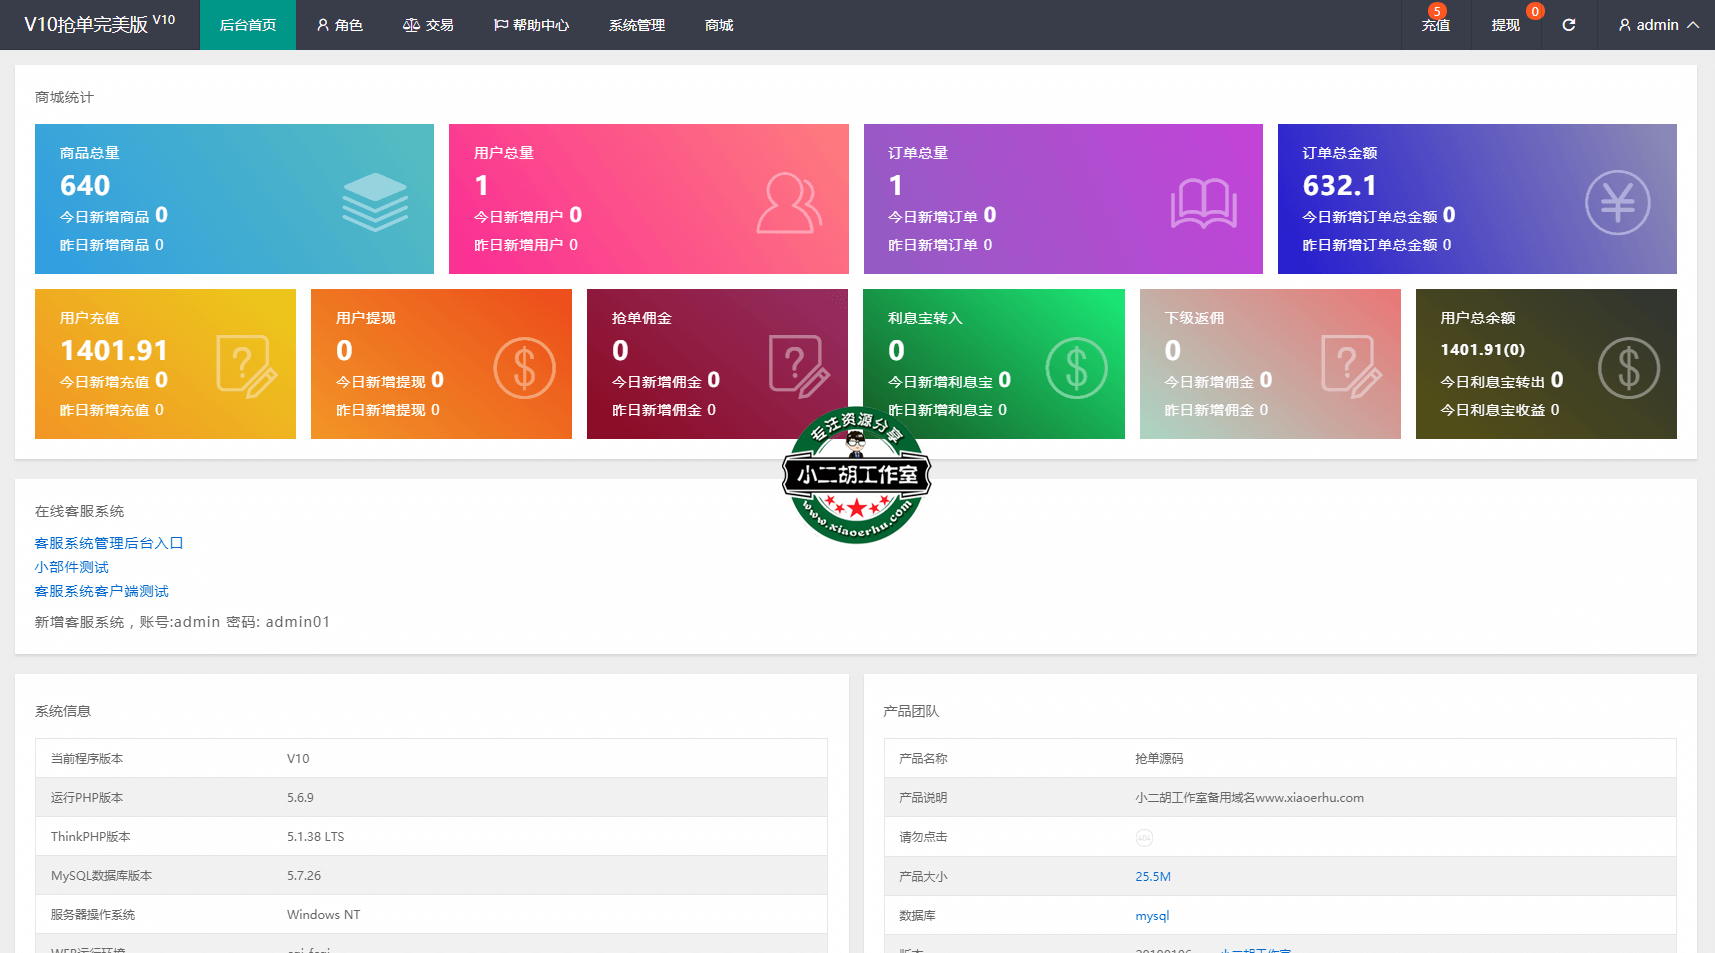Screen dimensions: 1715x953
Task: Click the yen icon on 订单总金额 card
Action: (x=1617, y=203)
